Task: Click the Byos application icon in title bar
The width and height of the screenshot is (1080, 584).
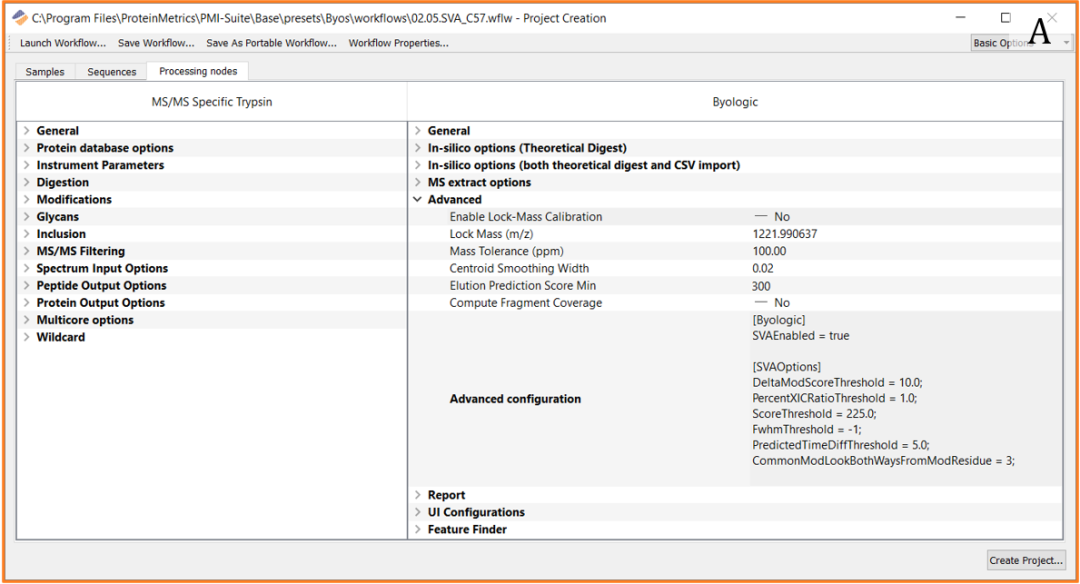Action: tap(20, 18)
